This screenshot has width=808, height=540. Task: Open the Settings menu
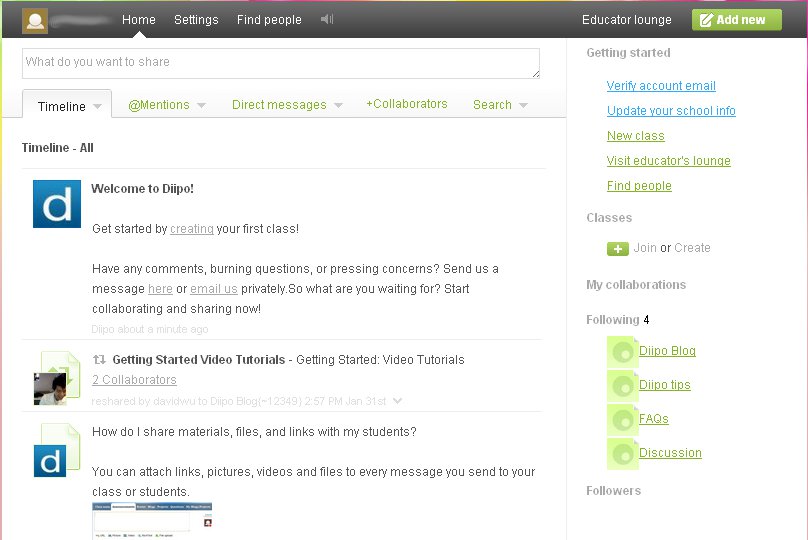[x=196, y=20]
